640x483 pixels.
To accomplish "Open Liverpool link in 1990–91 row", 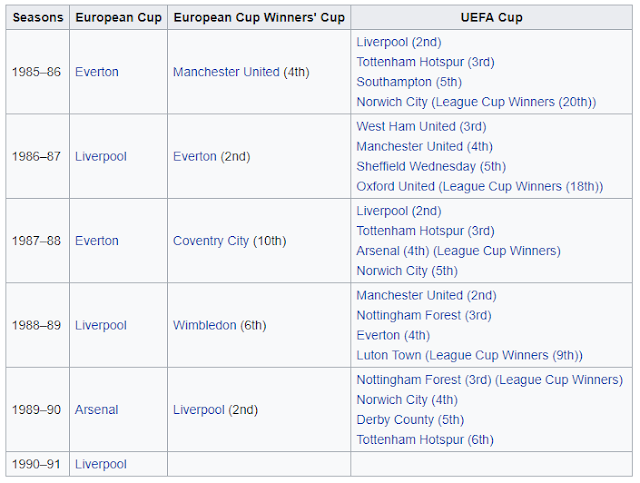I will point(101,464).
